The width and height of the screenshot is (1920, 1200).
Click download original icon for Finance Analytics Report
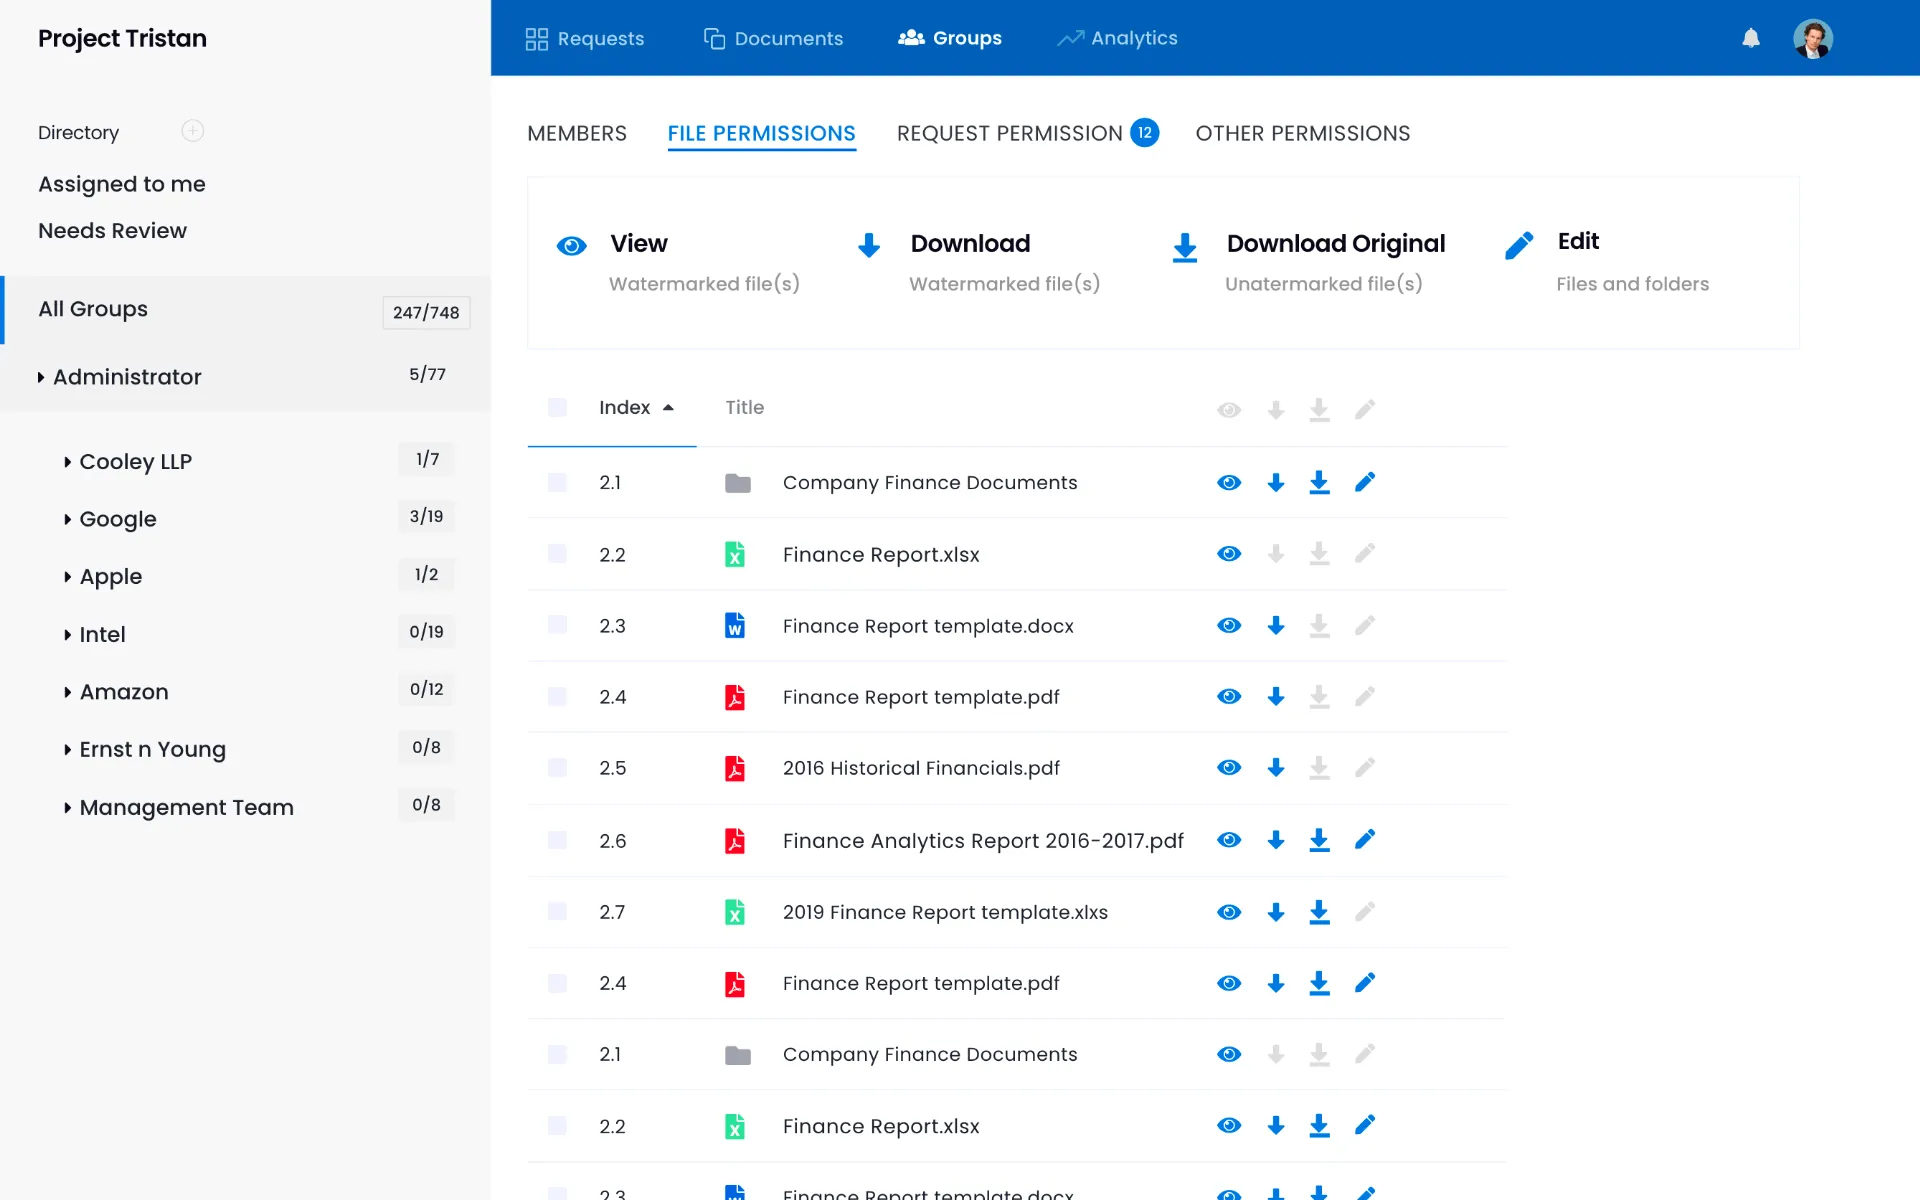tap(1319, 840)
